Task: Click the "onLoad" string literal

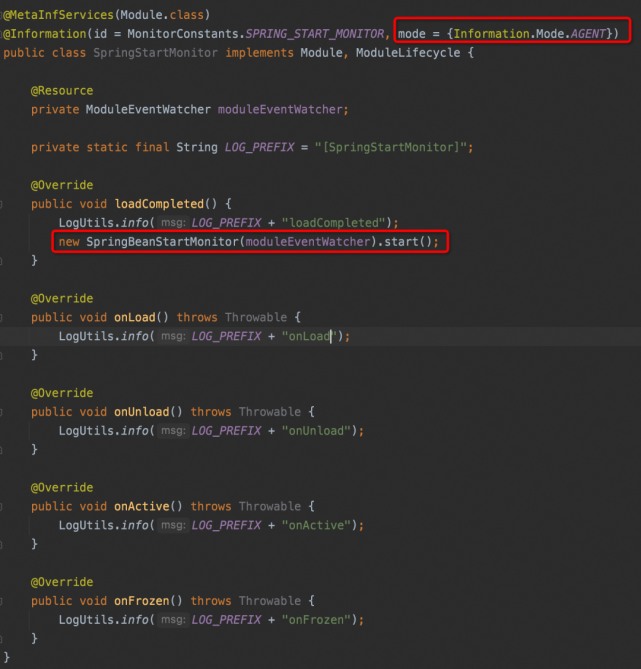Action: pos(309,336)
